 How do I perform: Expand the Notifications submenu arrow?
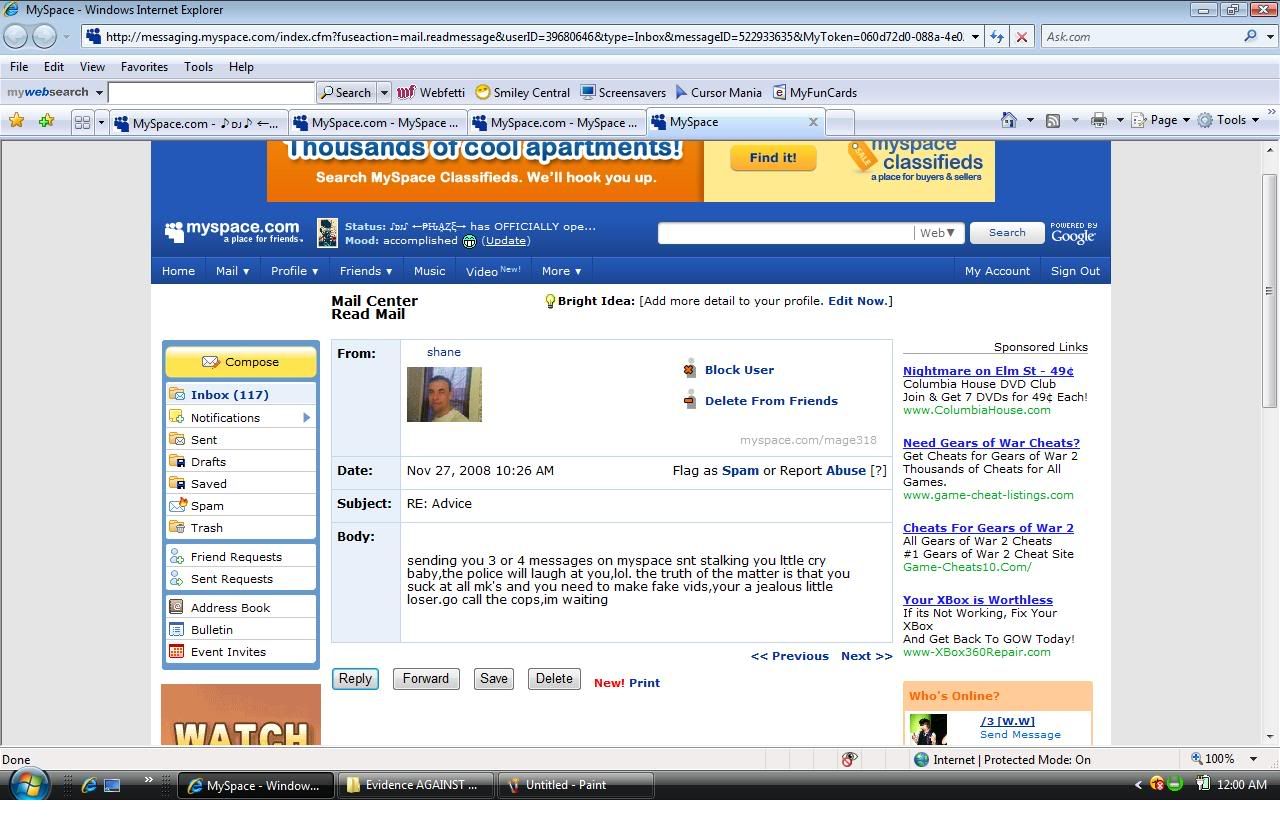(306, 417)
